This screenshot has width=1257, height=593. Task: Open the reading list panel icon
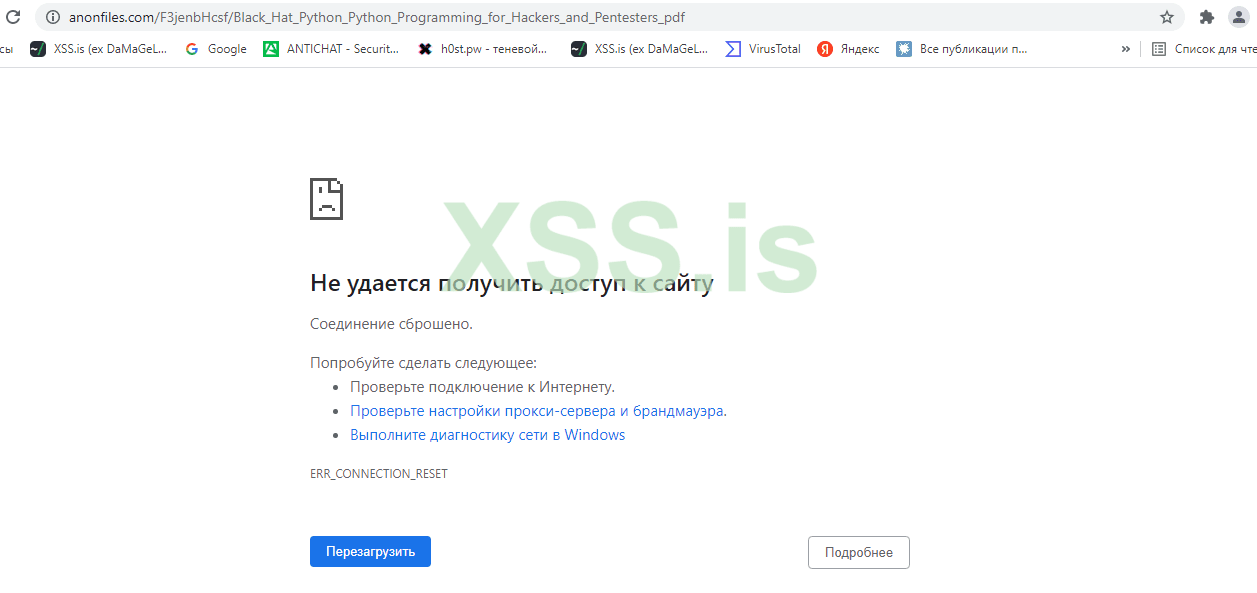1161,48
